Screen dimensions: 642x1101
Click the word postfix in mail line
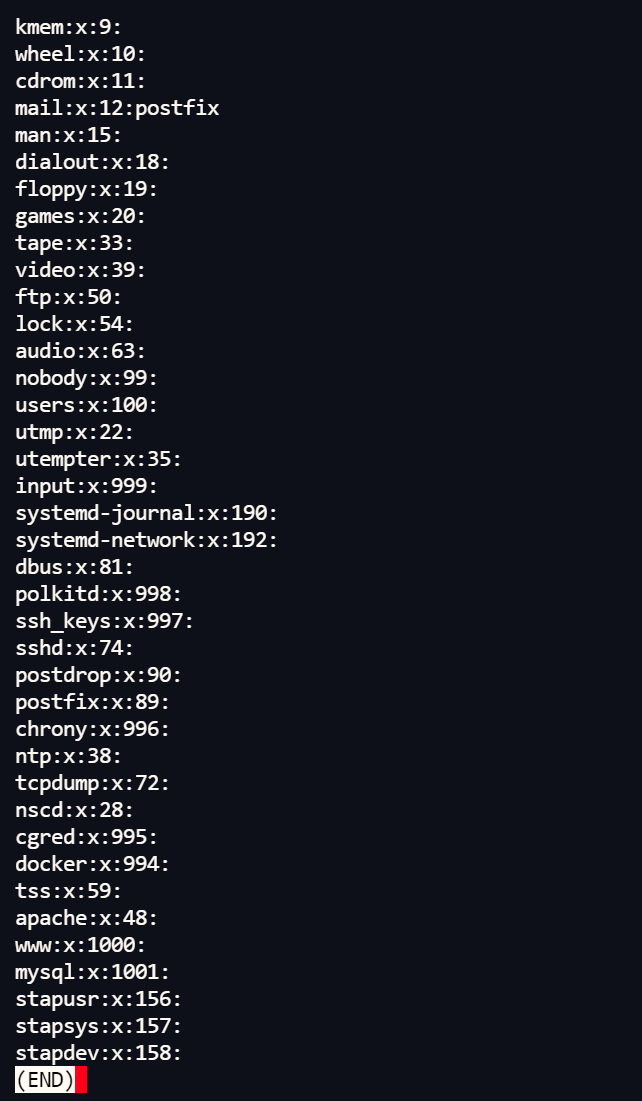click(177, 108)
